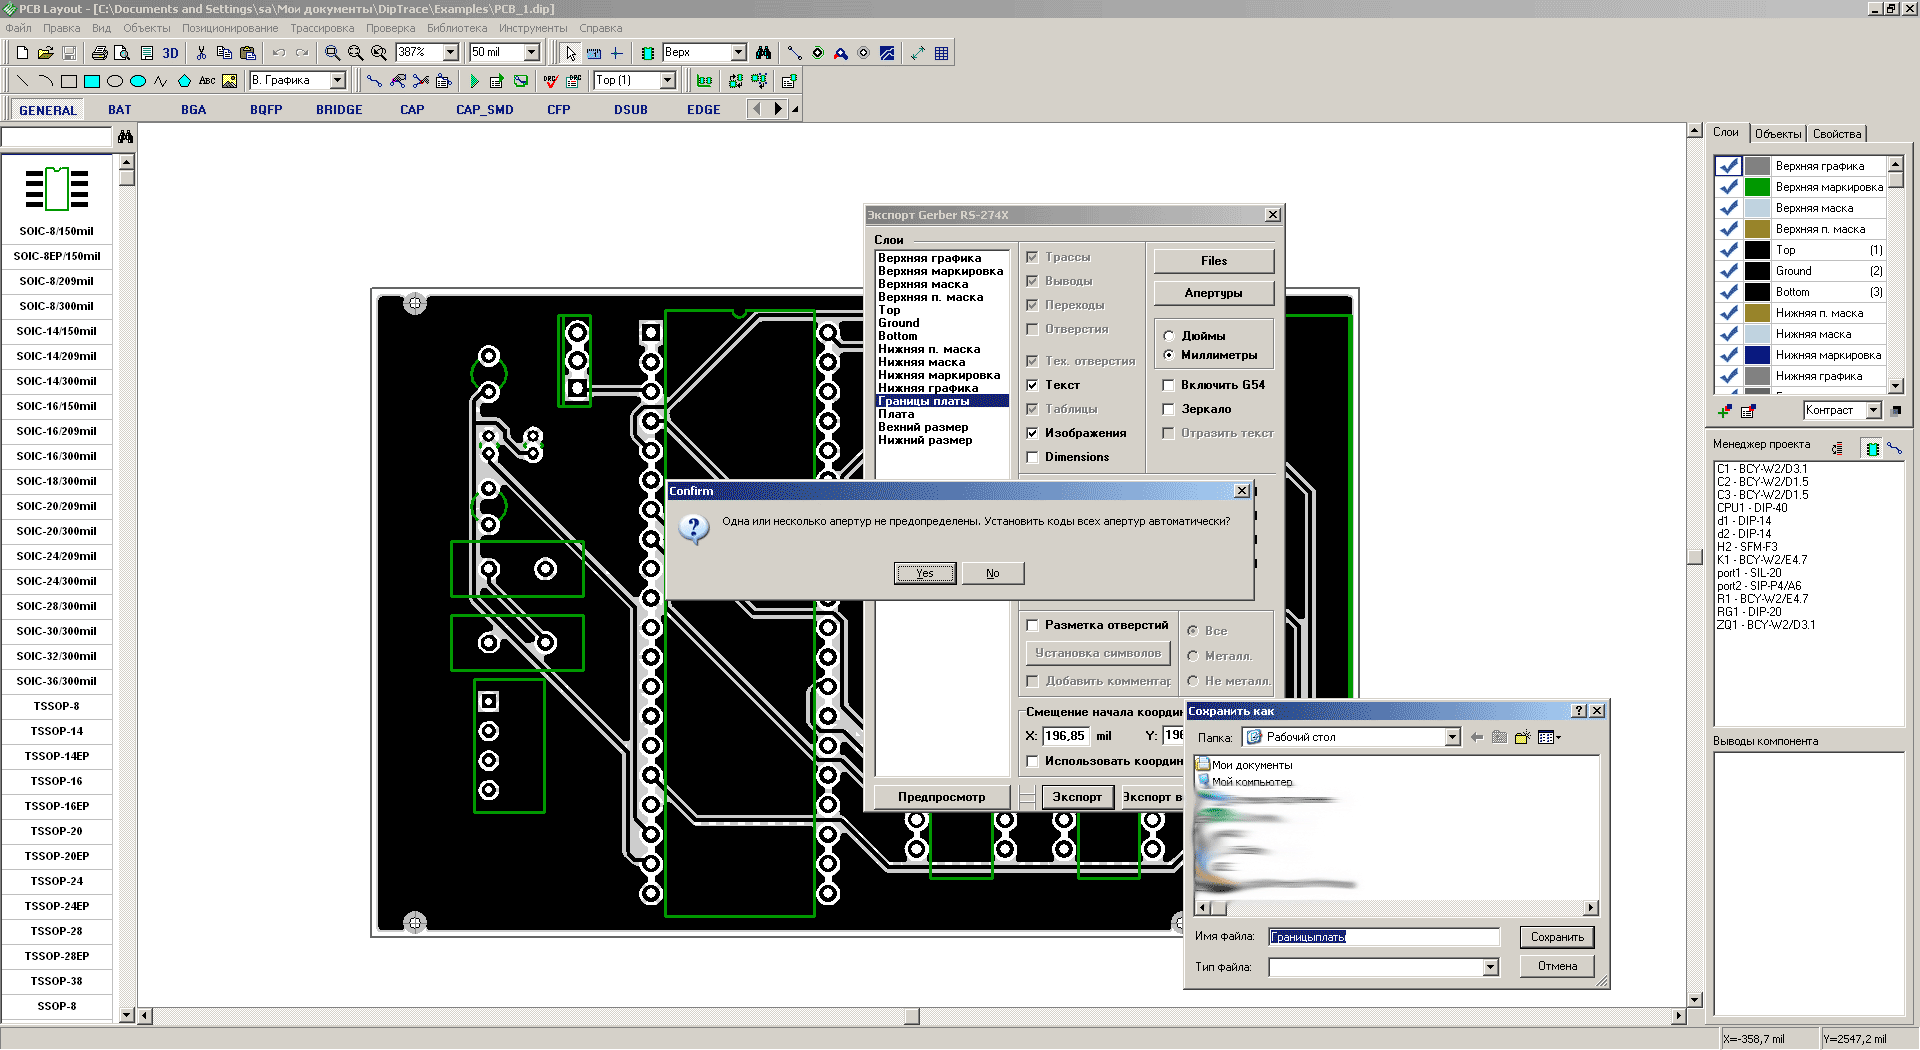Screen dimensions: 1920x1050
Task: Print the PCB layout
Action: pos(101,53)
